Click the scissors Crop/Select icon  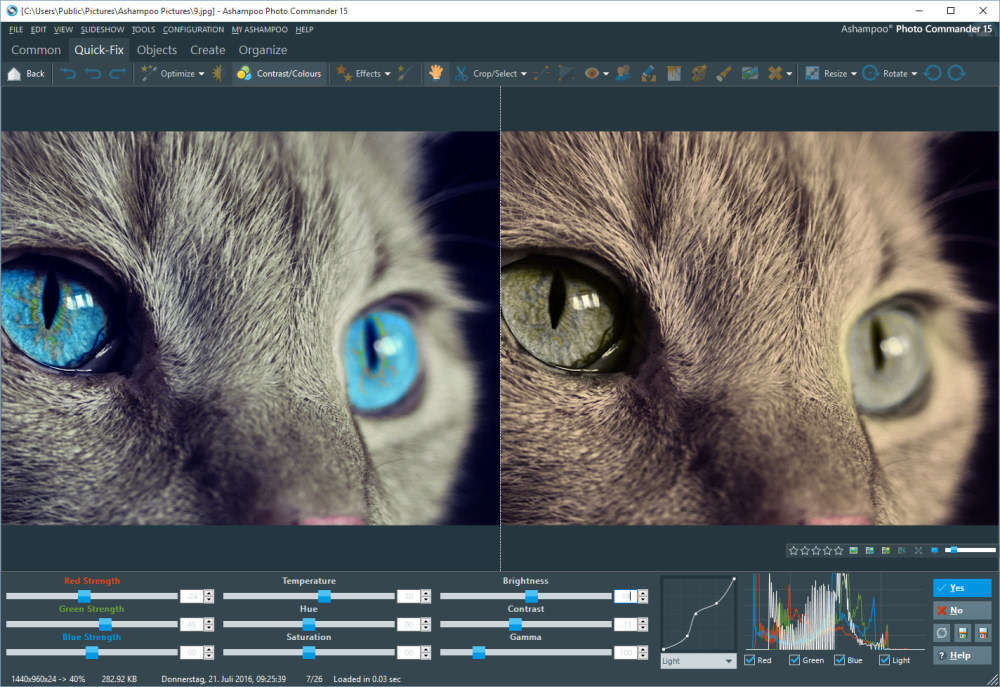click(462, 73)
